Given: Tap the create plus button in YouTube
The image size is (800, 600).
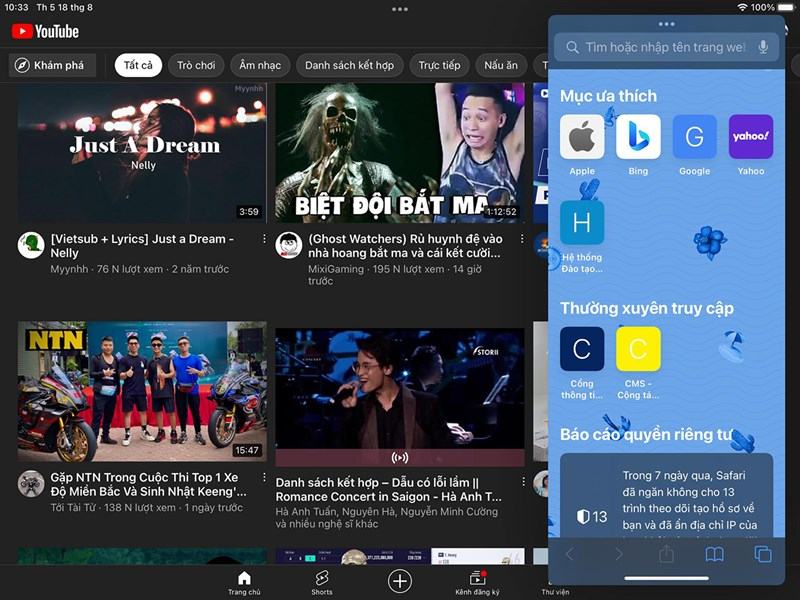Looking at the screenshot, I should coord(400,580).
